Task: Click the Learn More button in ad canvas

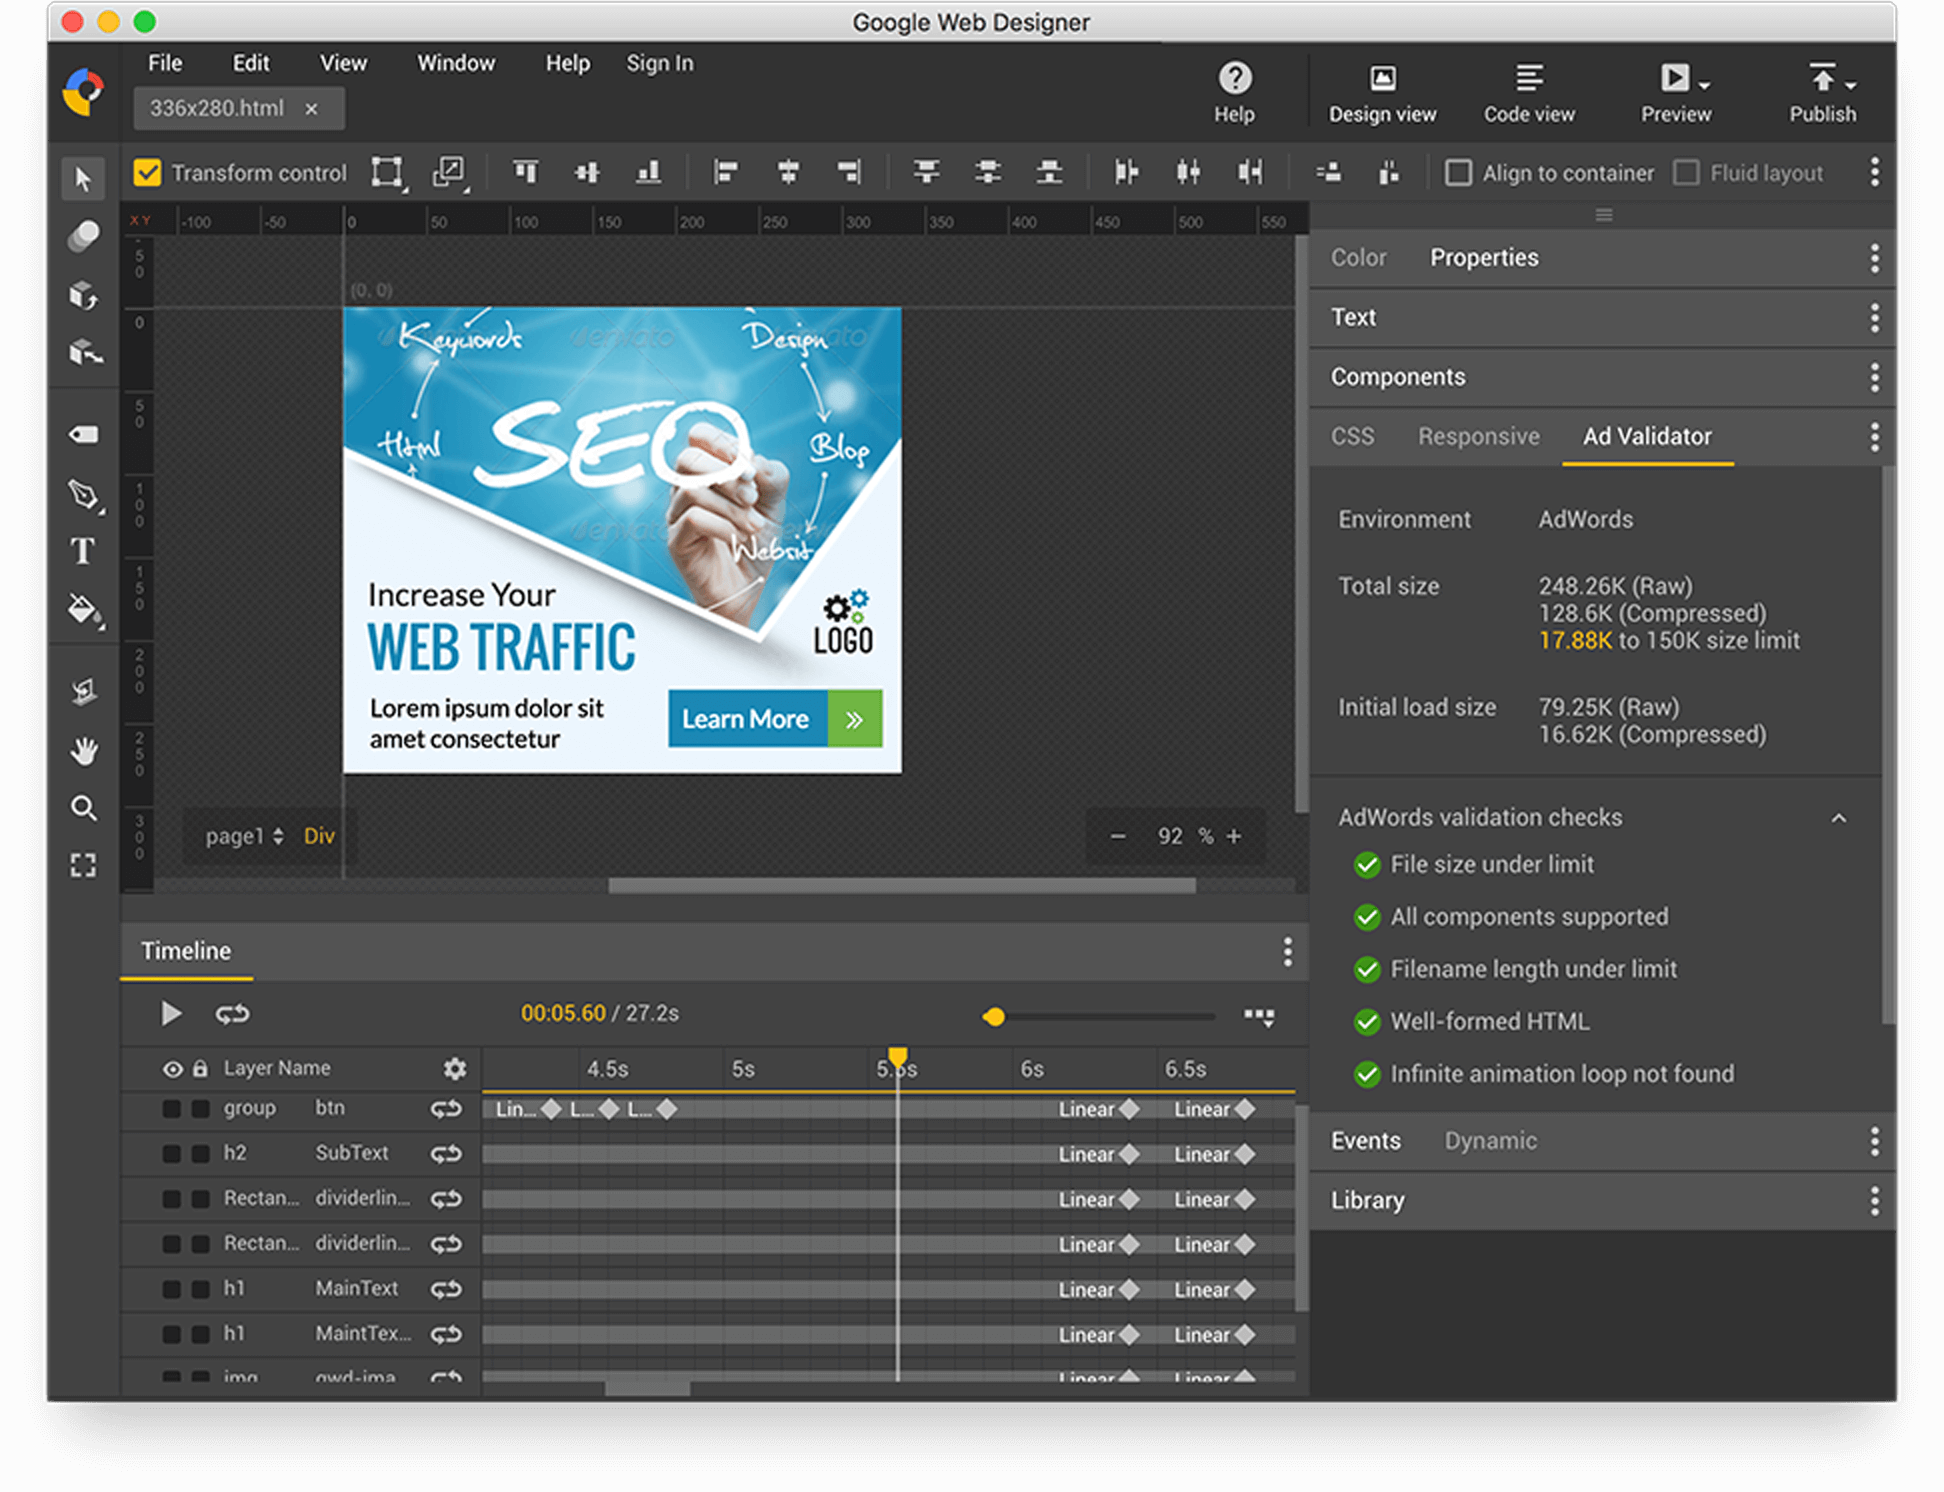Action: [775, 718]
